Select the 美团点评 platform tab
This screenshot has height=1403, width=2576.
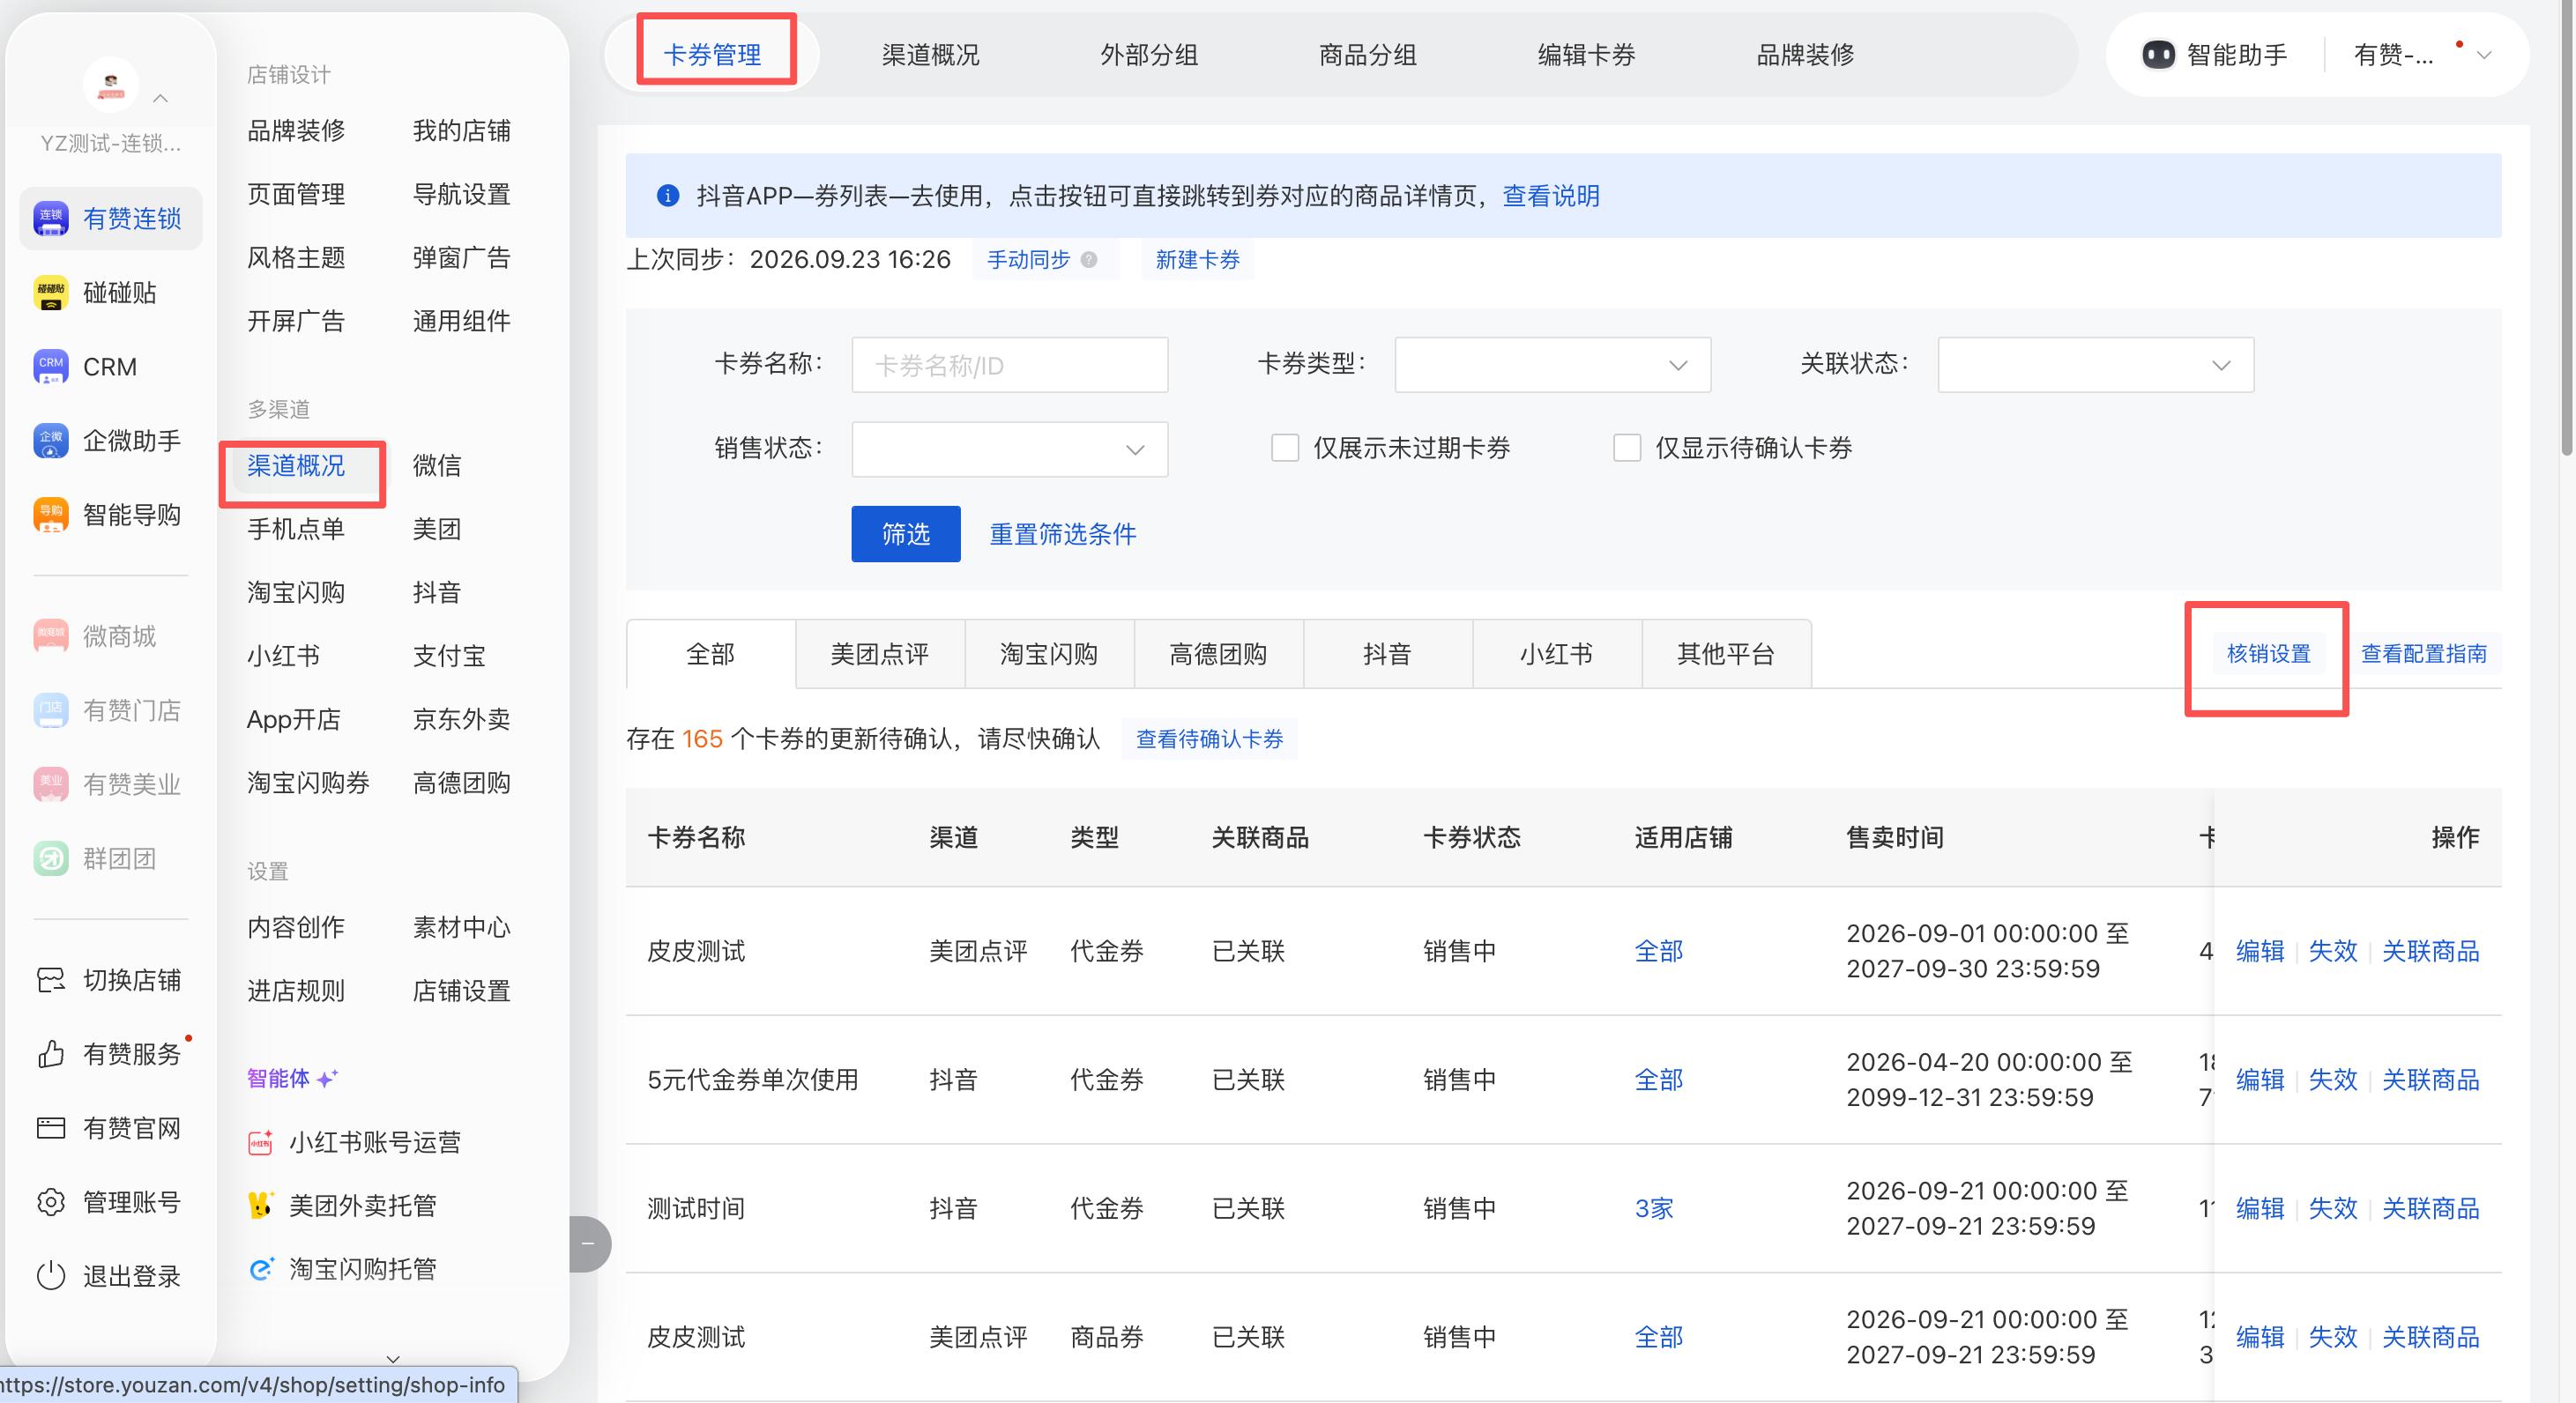(880, 654)
